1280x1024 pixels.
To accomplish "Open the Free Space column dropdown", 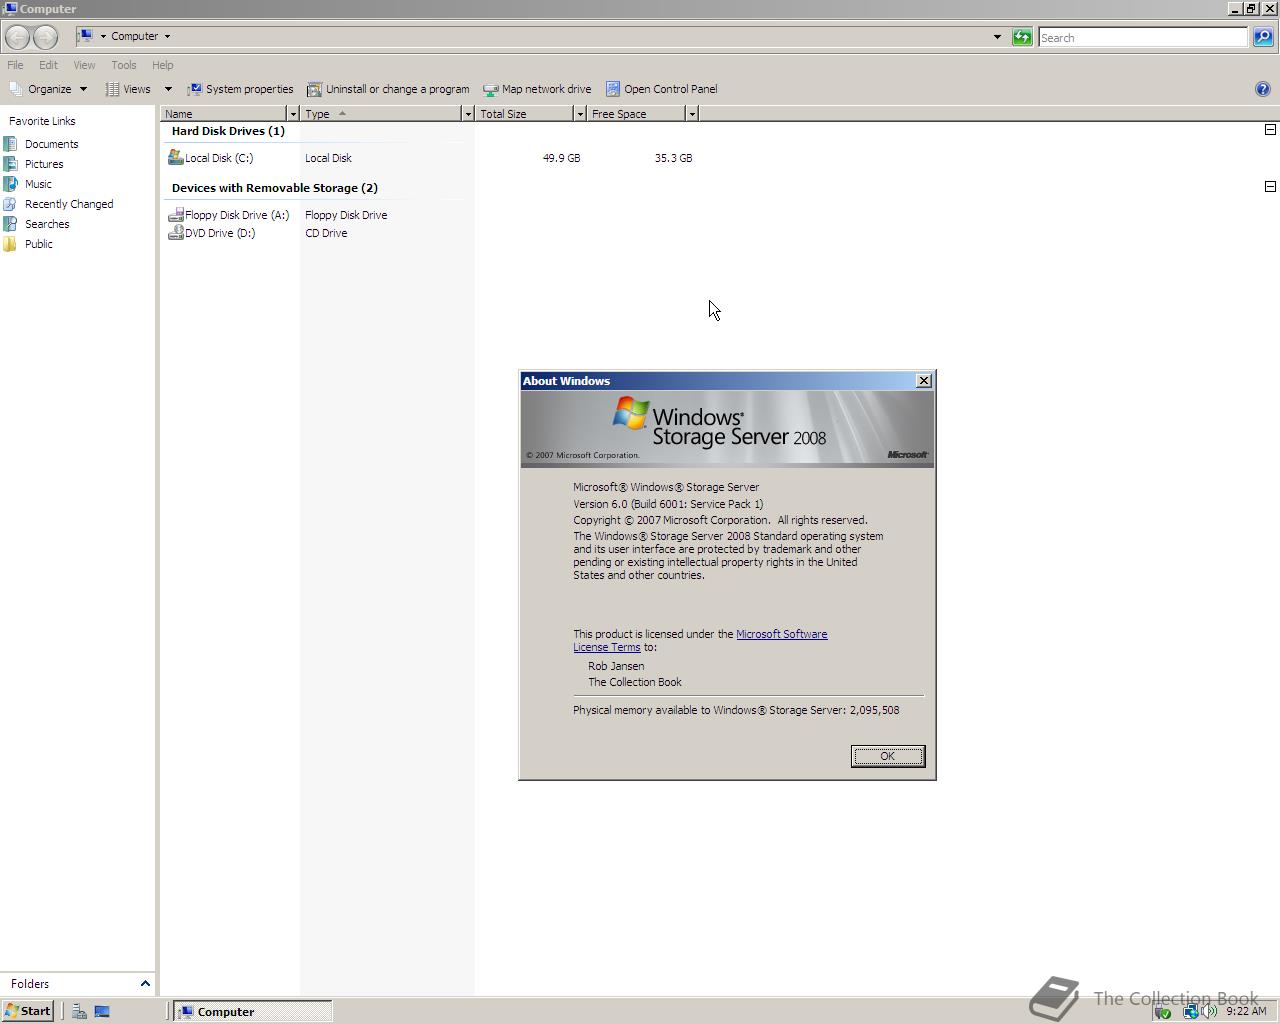I will (691, 114).
